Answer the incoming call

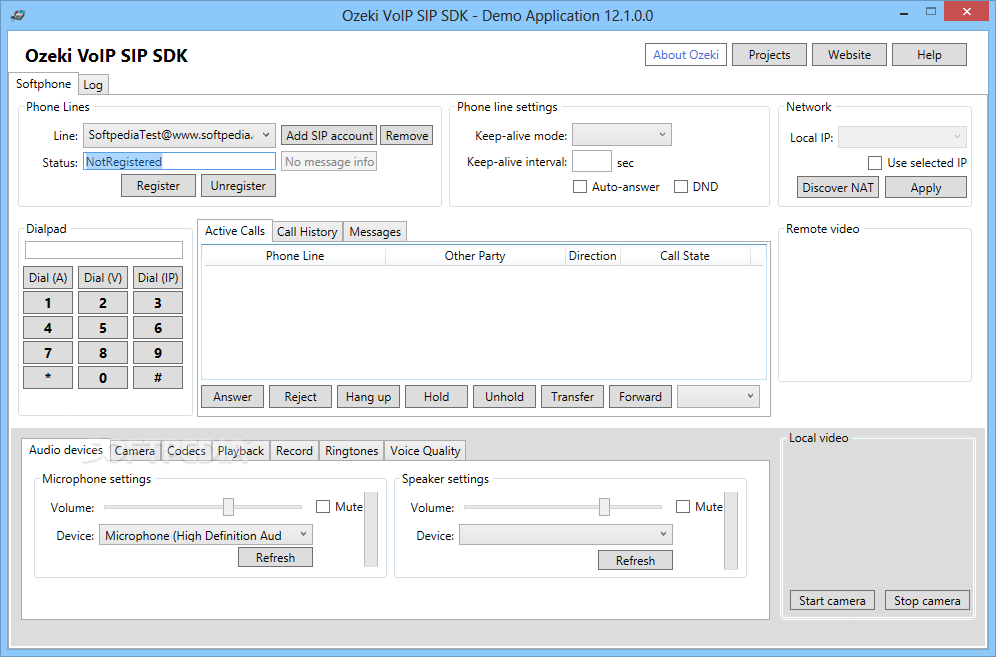pyautogui.click(x=232, y=396)
